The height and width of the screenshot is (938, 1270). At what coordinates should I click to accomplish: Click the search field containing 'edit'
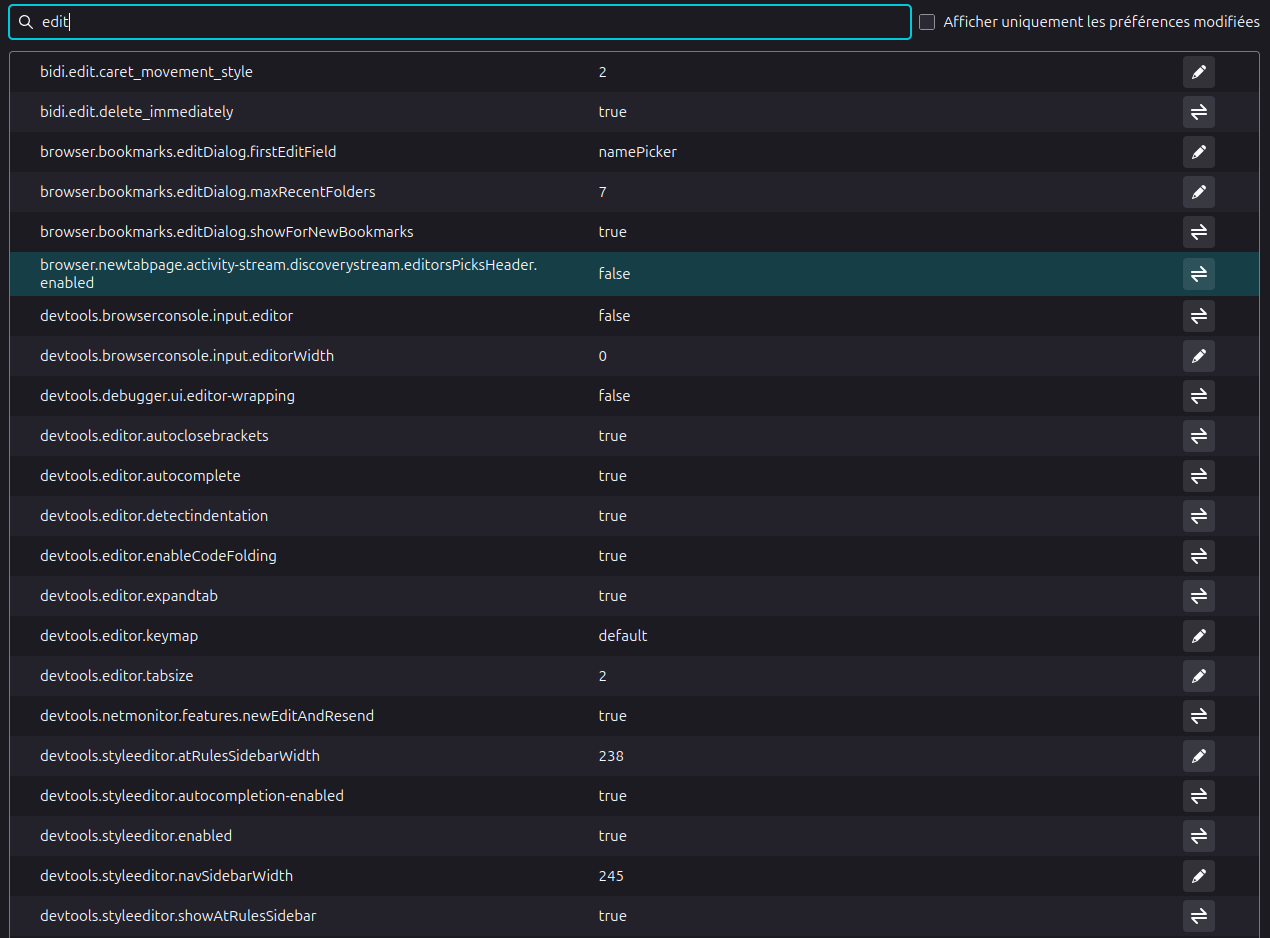point(460,22)
